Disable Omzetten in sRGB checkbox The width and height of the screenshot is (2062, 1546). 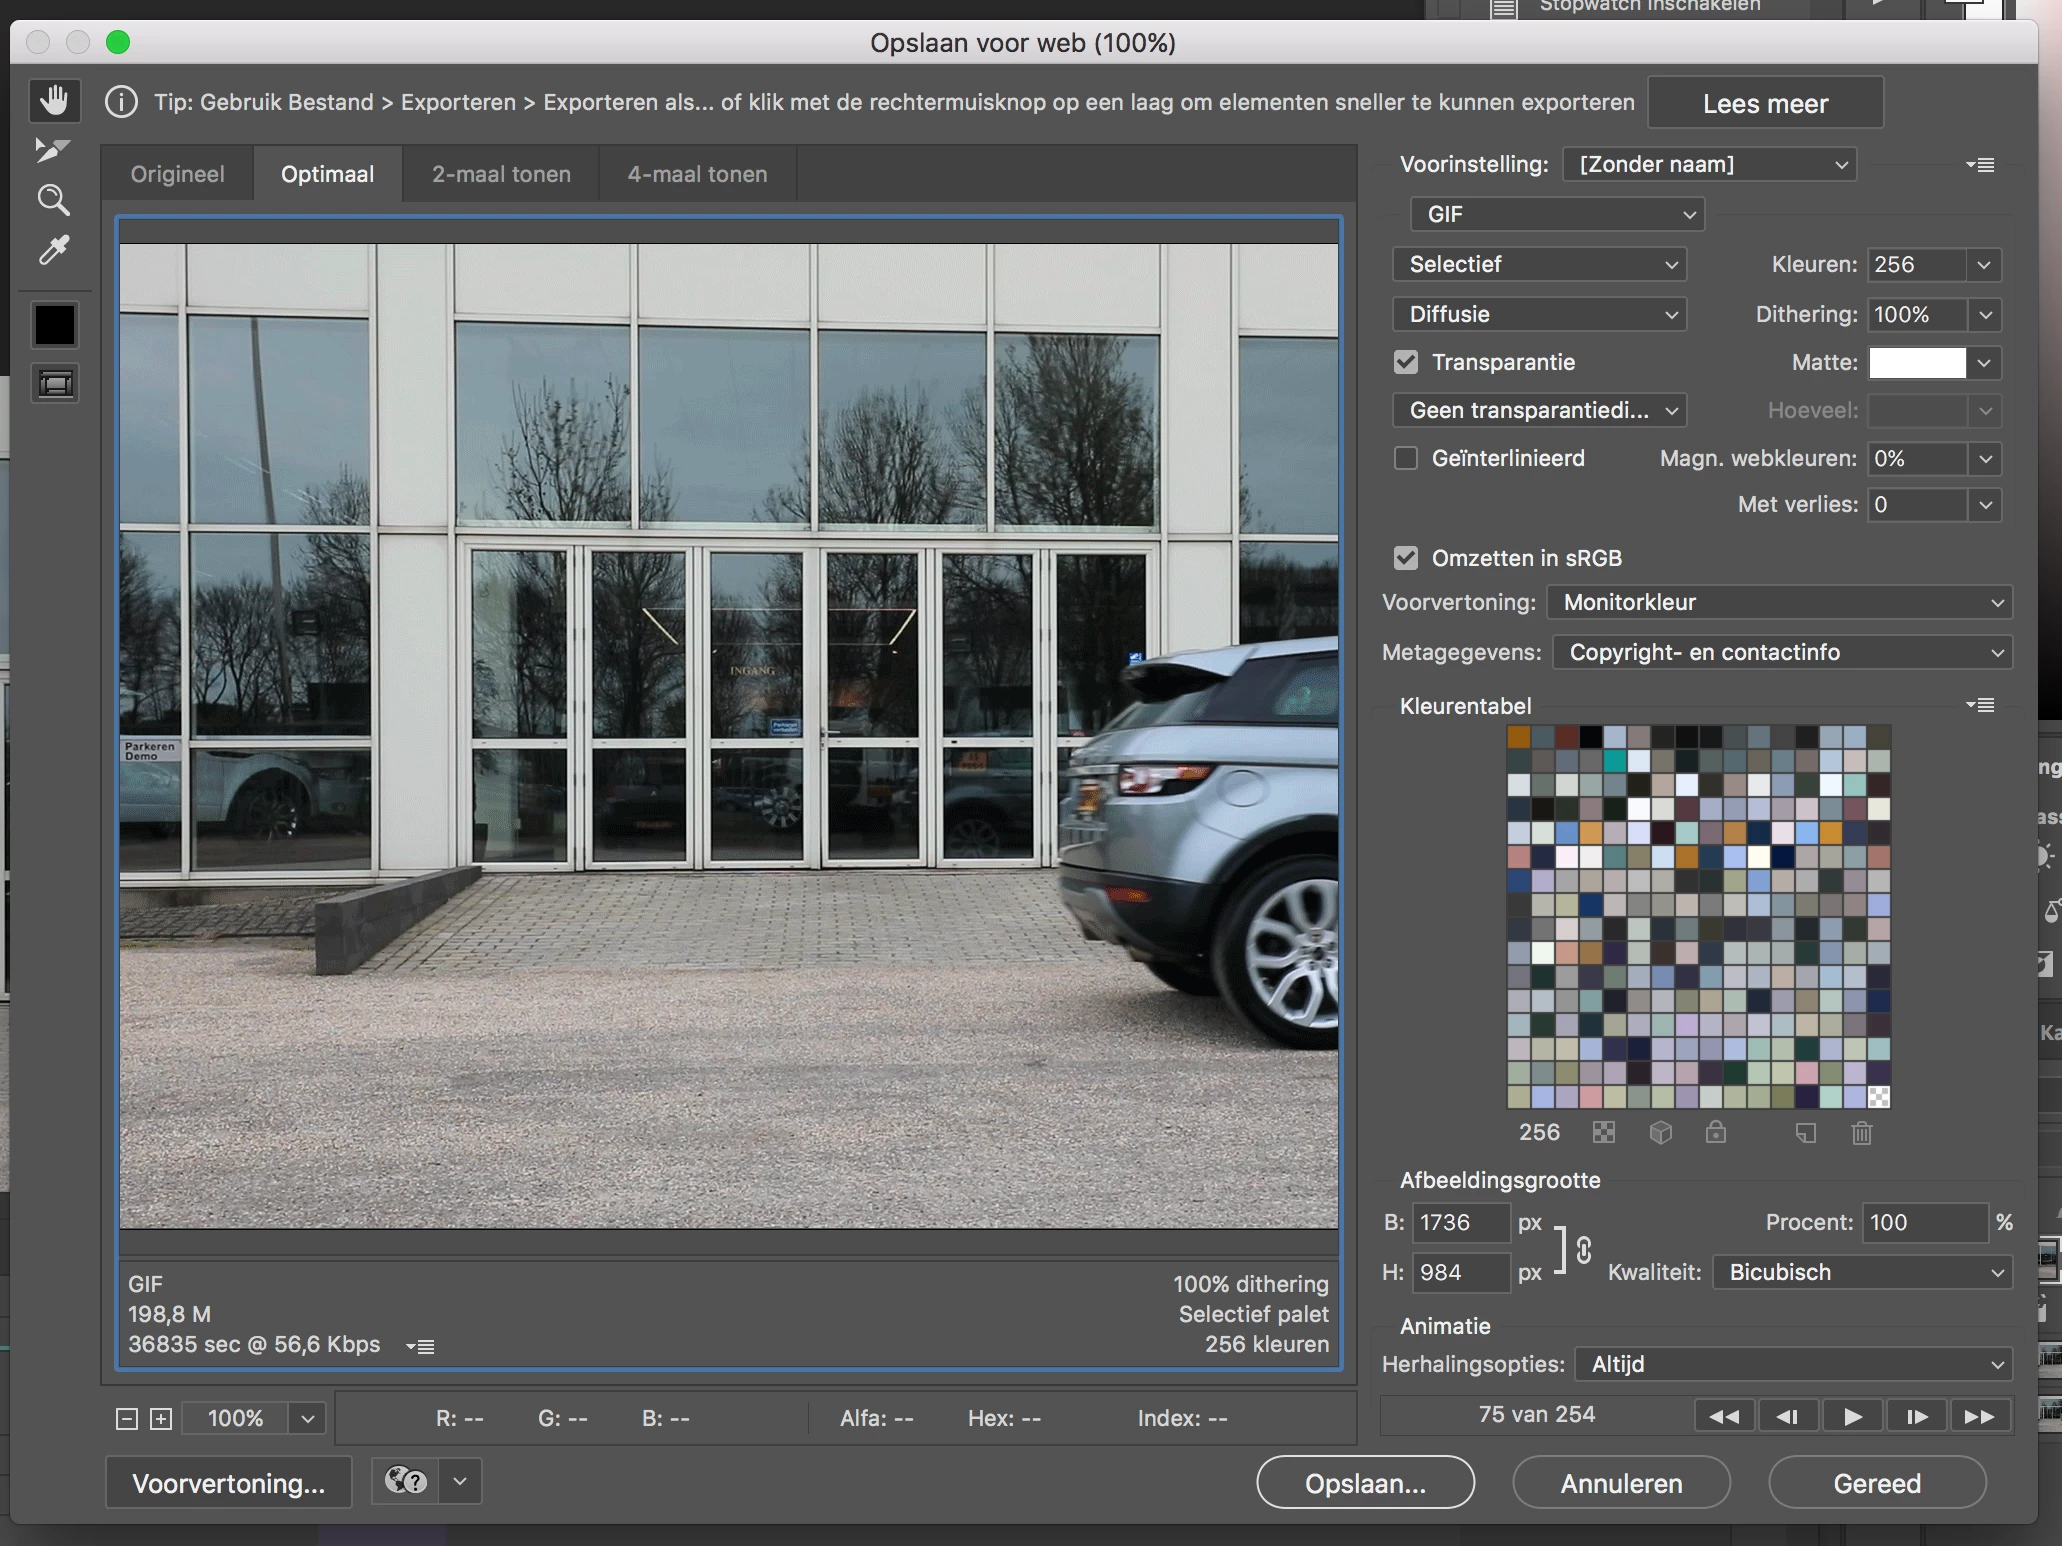(1406, 558)
